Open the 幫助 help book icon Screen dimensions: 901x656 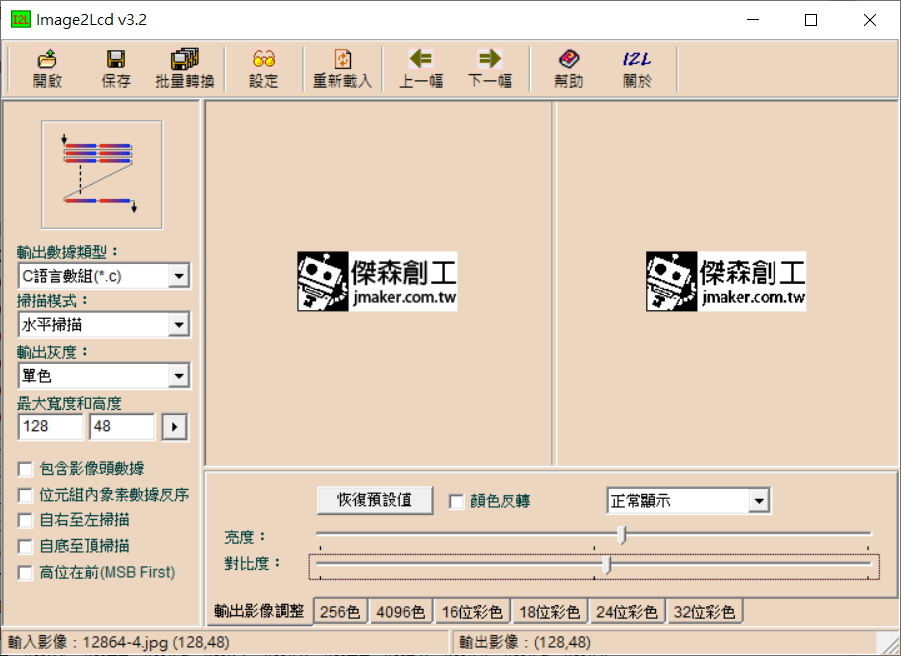tap(569, 68)
